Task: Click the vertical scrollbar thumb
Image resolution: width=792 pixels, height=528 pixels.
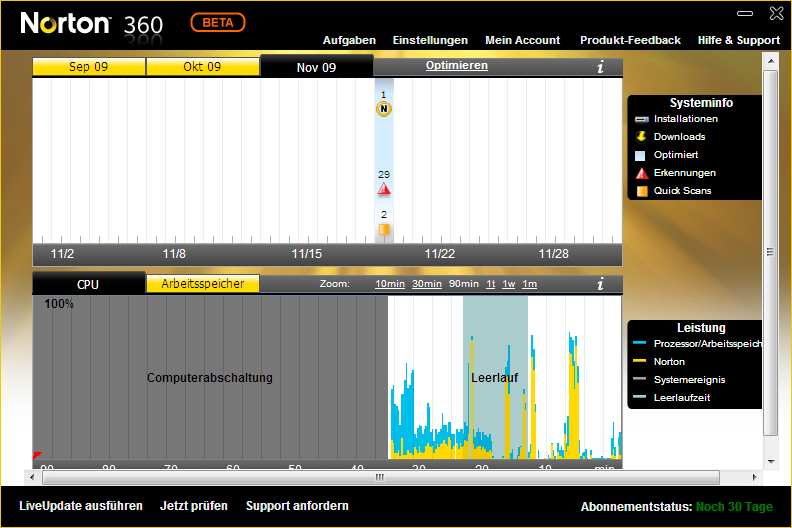Action: tap(771, 252)
